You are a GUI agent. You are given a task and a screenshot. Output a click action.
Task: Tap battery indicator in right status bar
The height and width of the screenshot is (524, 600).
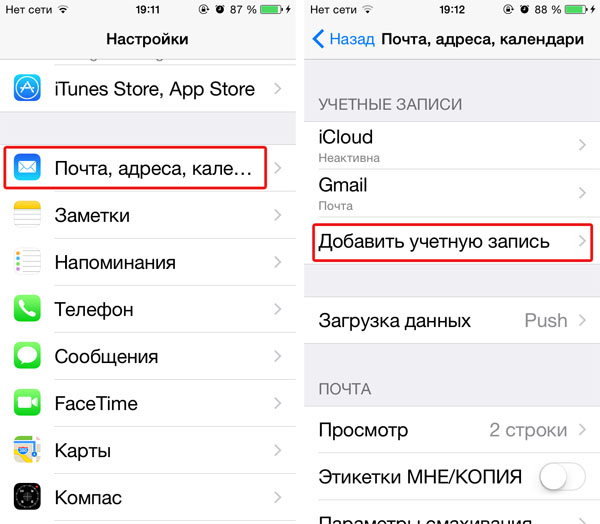pos(577,10)
